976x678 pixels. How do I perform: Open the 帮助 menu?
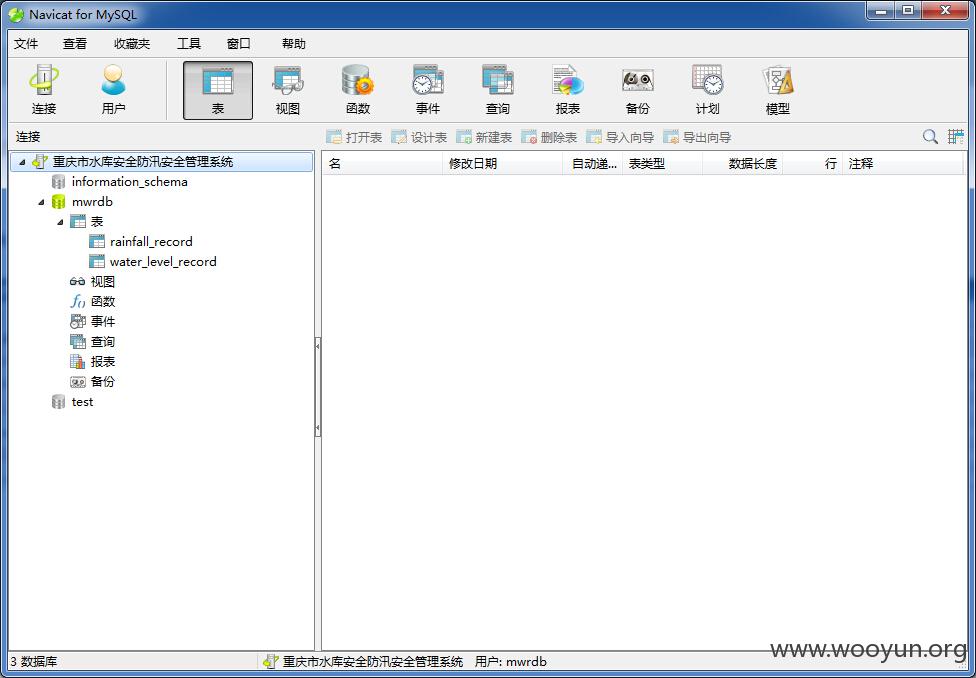tap(294, 44)
